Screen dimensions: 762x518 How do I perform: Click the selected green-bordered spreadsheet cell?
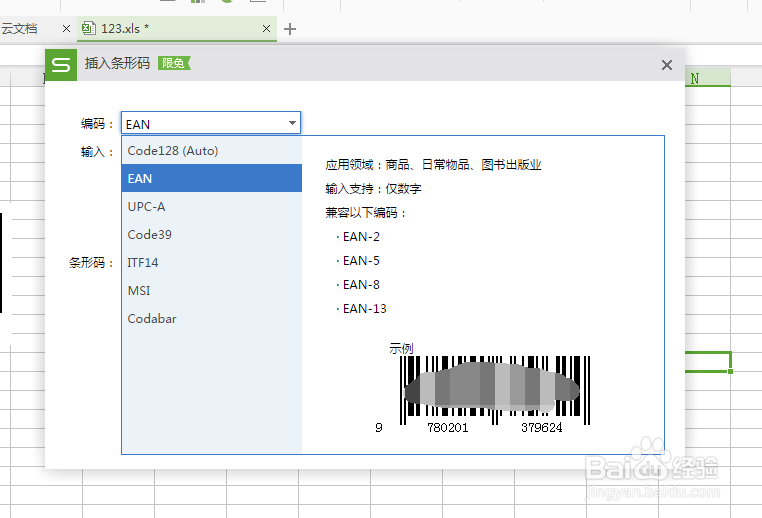(x=708, y=362)
